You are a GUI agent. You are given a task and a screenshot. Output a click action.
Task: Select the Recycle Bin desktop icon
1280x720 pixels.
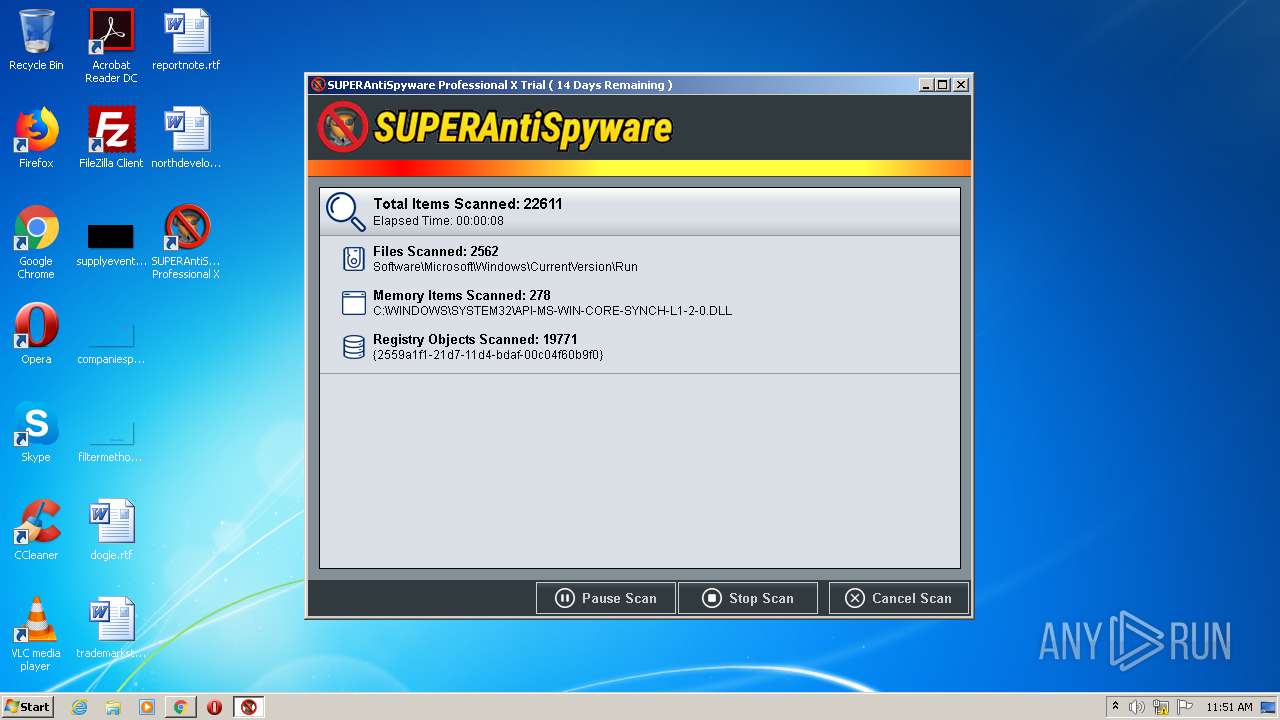click(x=36, y=40)
